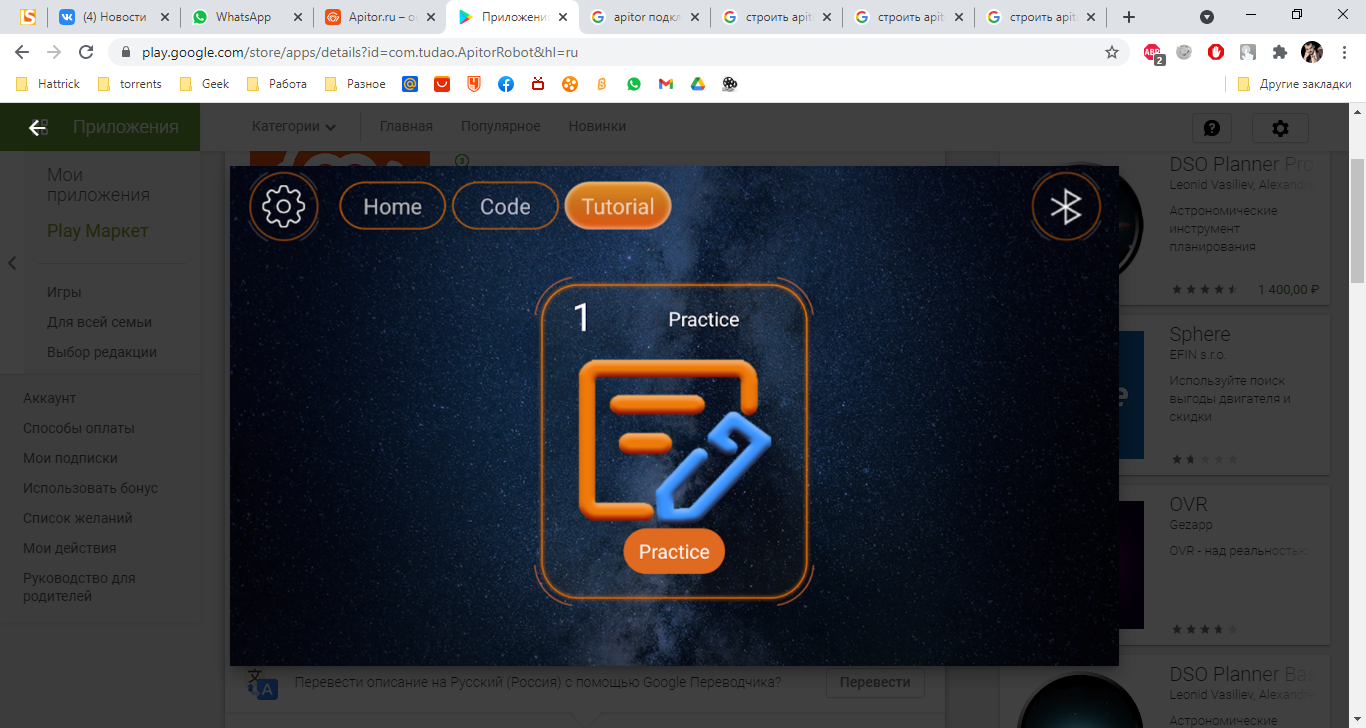1366x728 pixels.
Task: Switch to the WhatsApp browser tab
Action: pyautogui.click(x=243, y=17)
